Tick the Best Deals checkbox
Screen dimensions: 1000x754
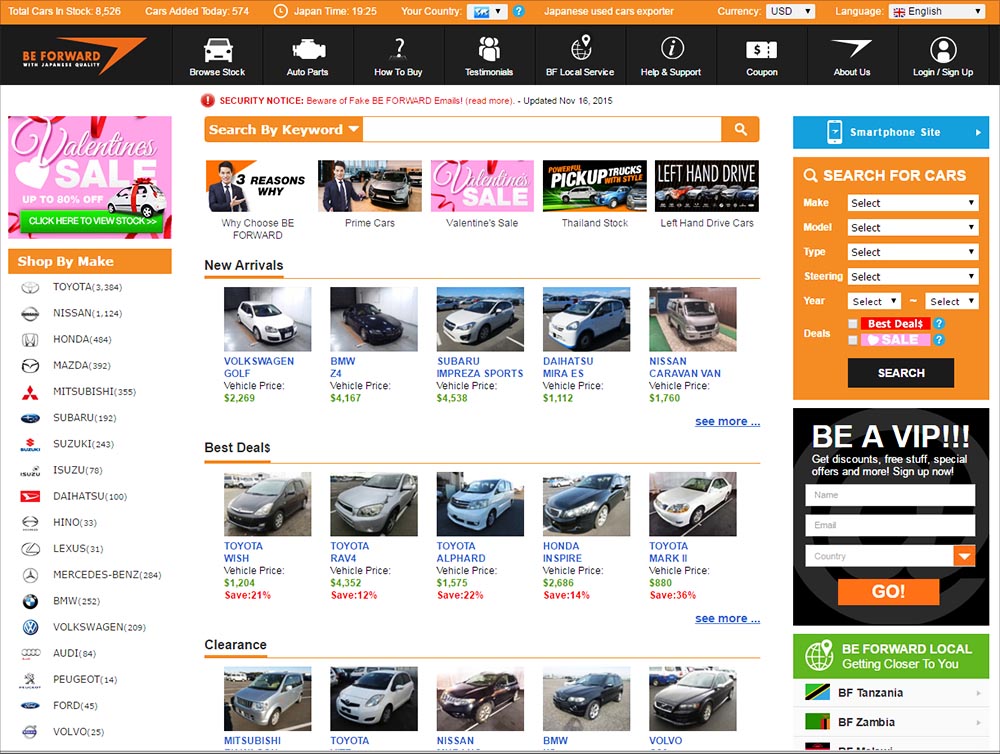pos(853,324)
